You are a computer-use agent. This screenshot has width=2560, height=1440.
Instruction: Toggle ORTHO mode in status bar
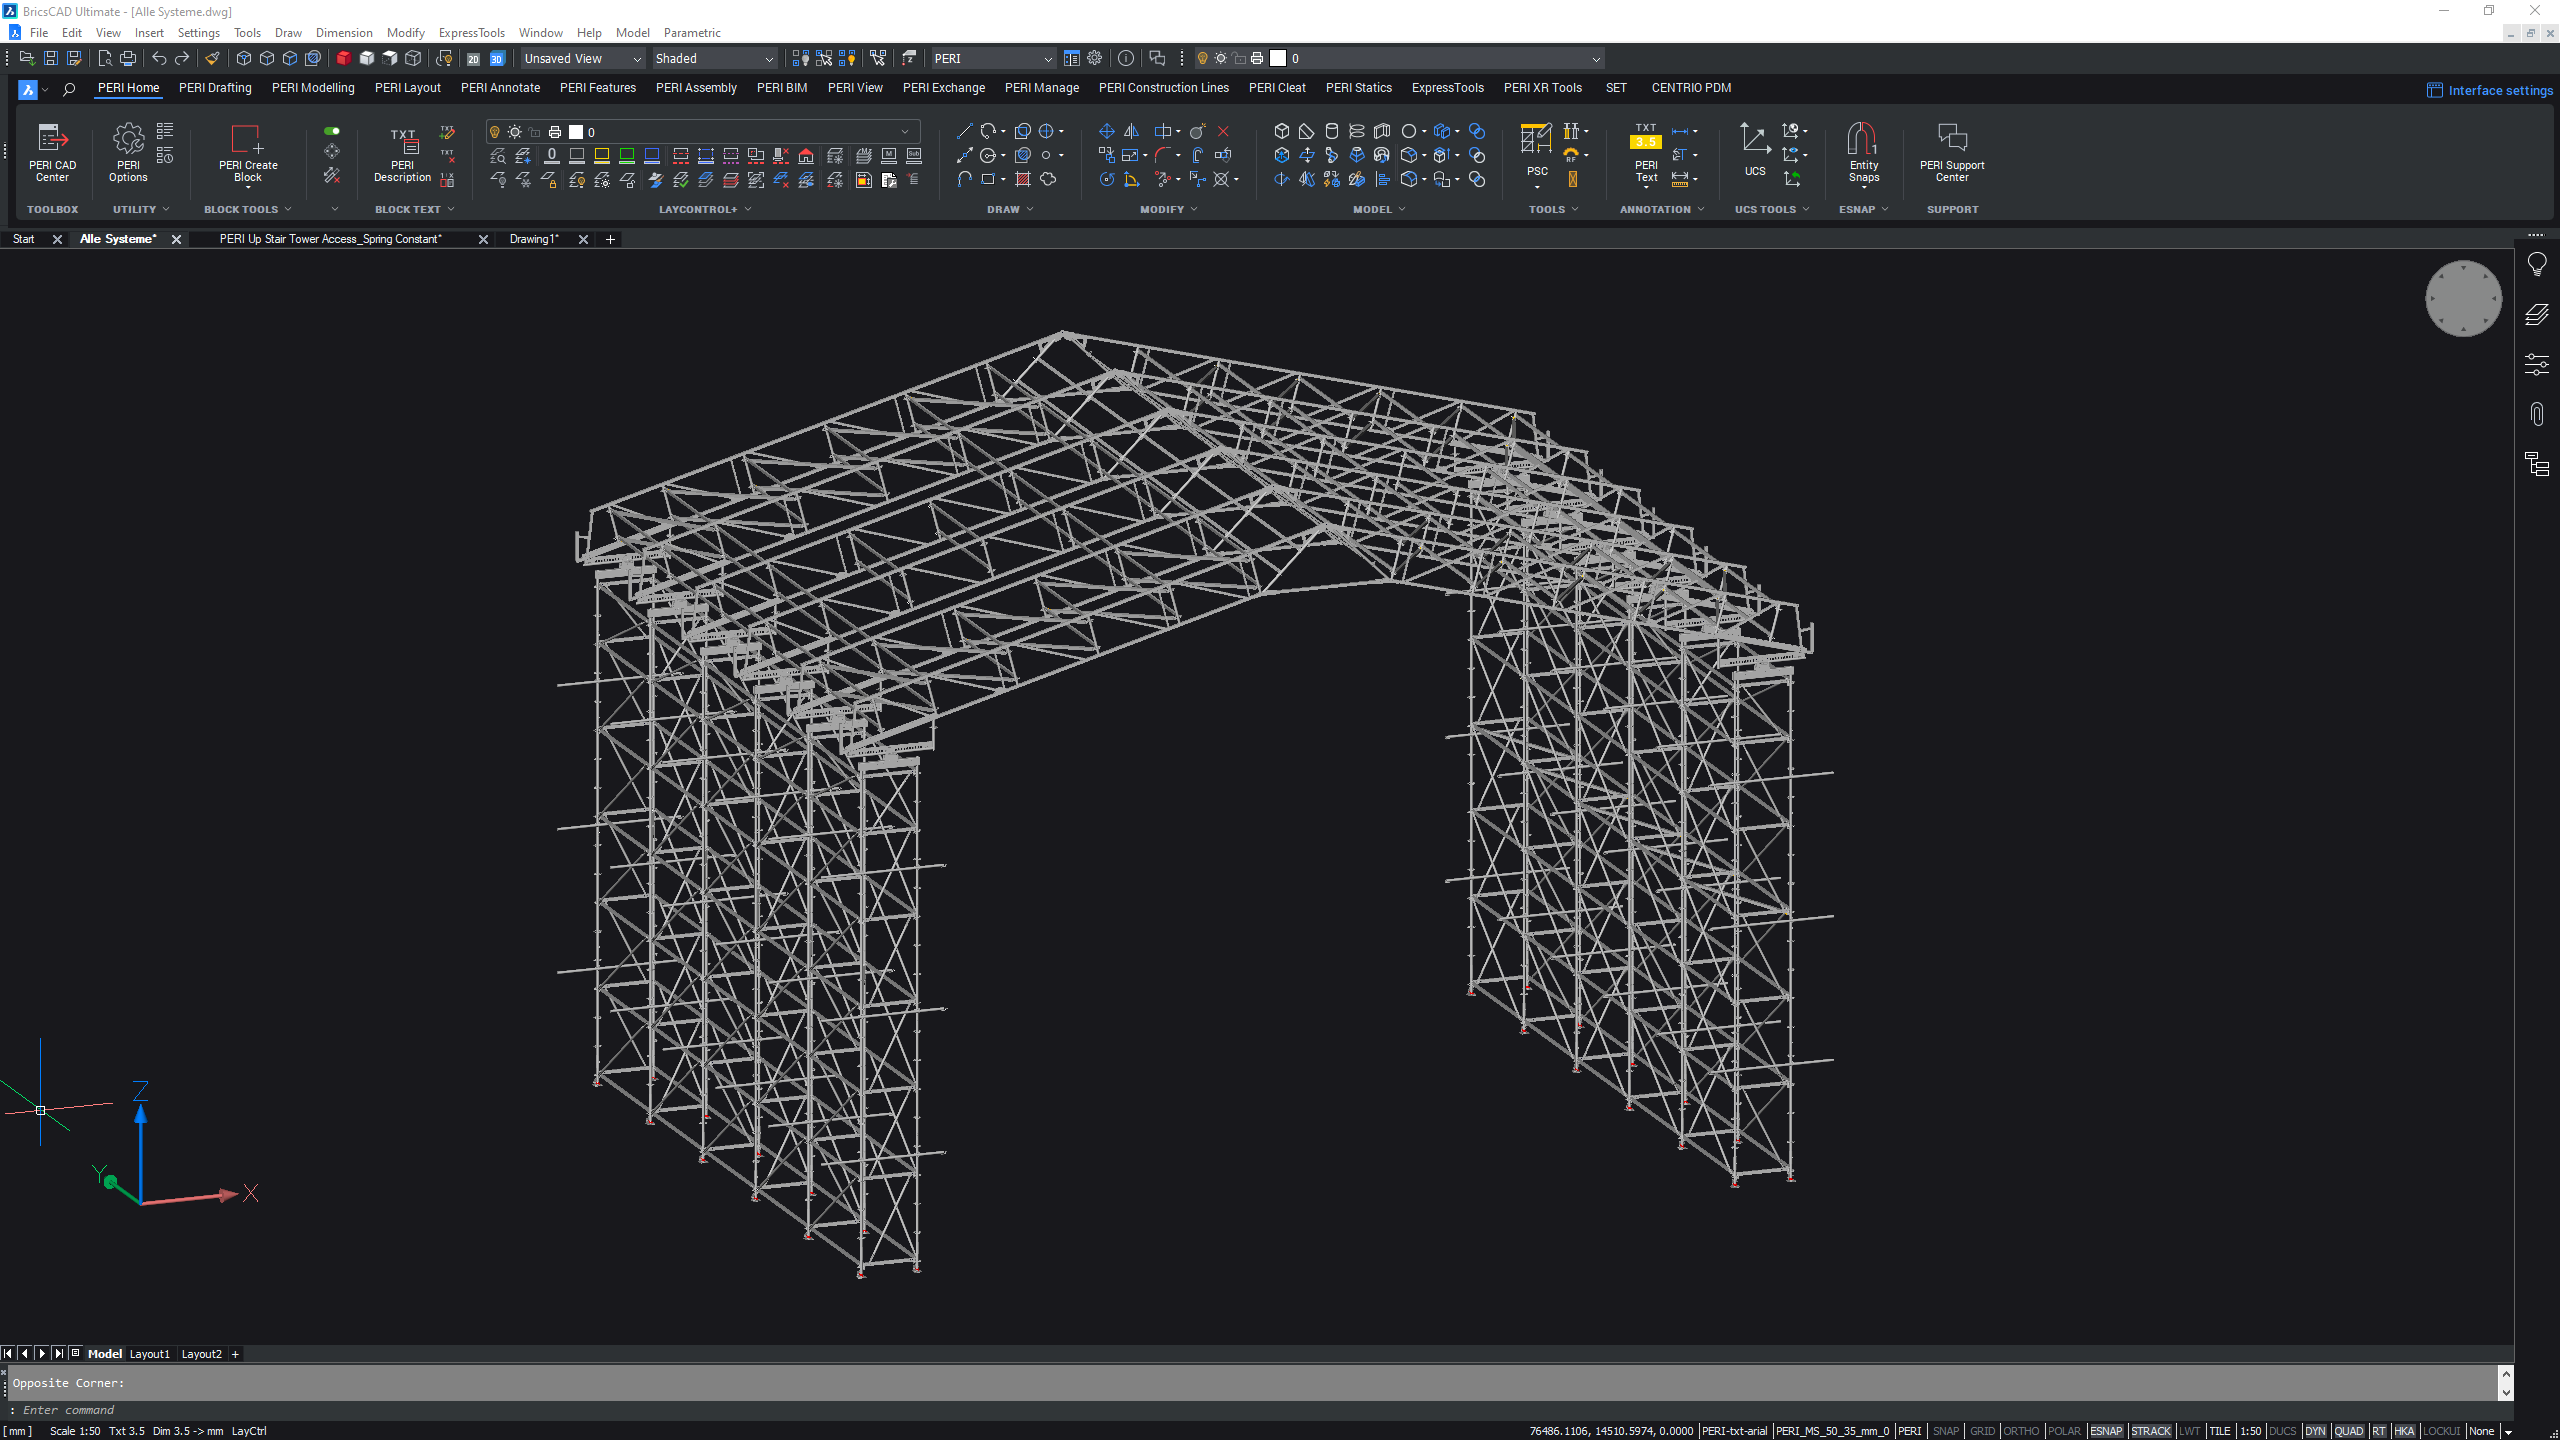coord(2021,1431)
